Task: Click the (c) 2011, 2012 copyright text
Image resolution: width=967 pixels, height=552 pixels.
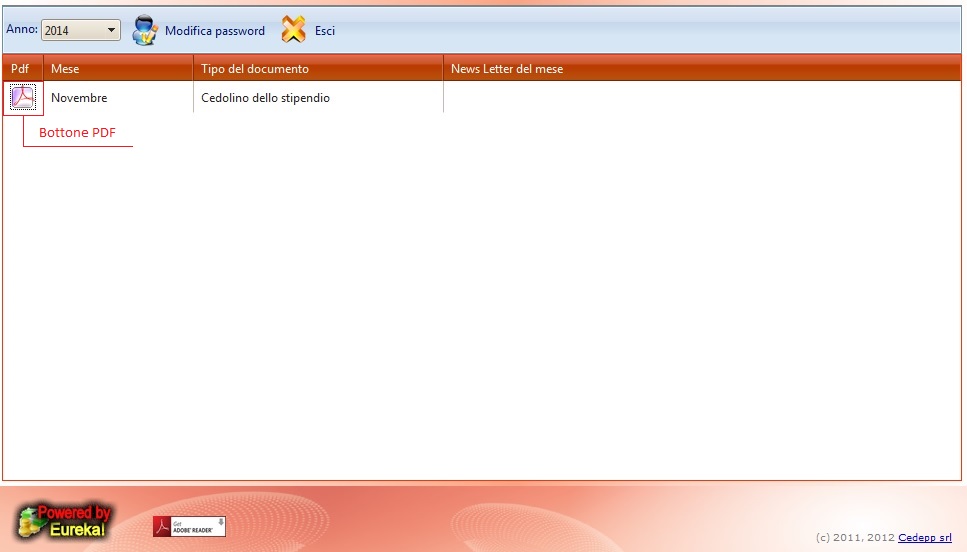Action: tap(855, 538)
